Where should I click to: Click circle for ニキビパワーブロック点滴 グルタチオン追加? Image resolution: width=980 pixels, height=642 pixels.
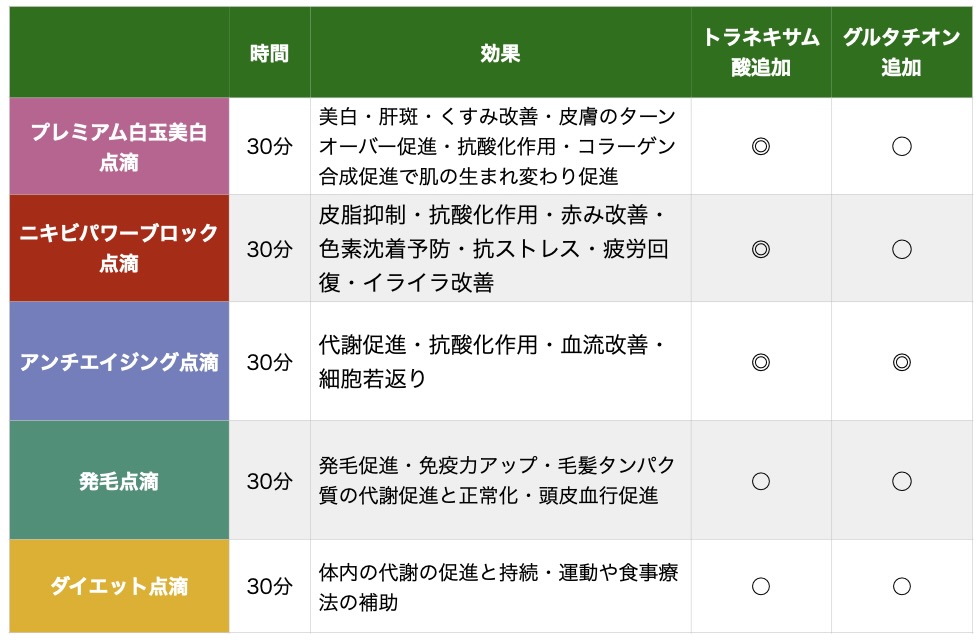coord(901,249)
